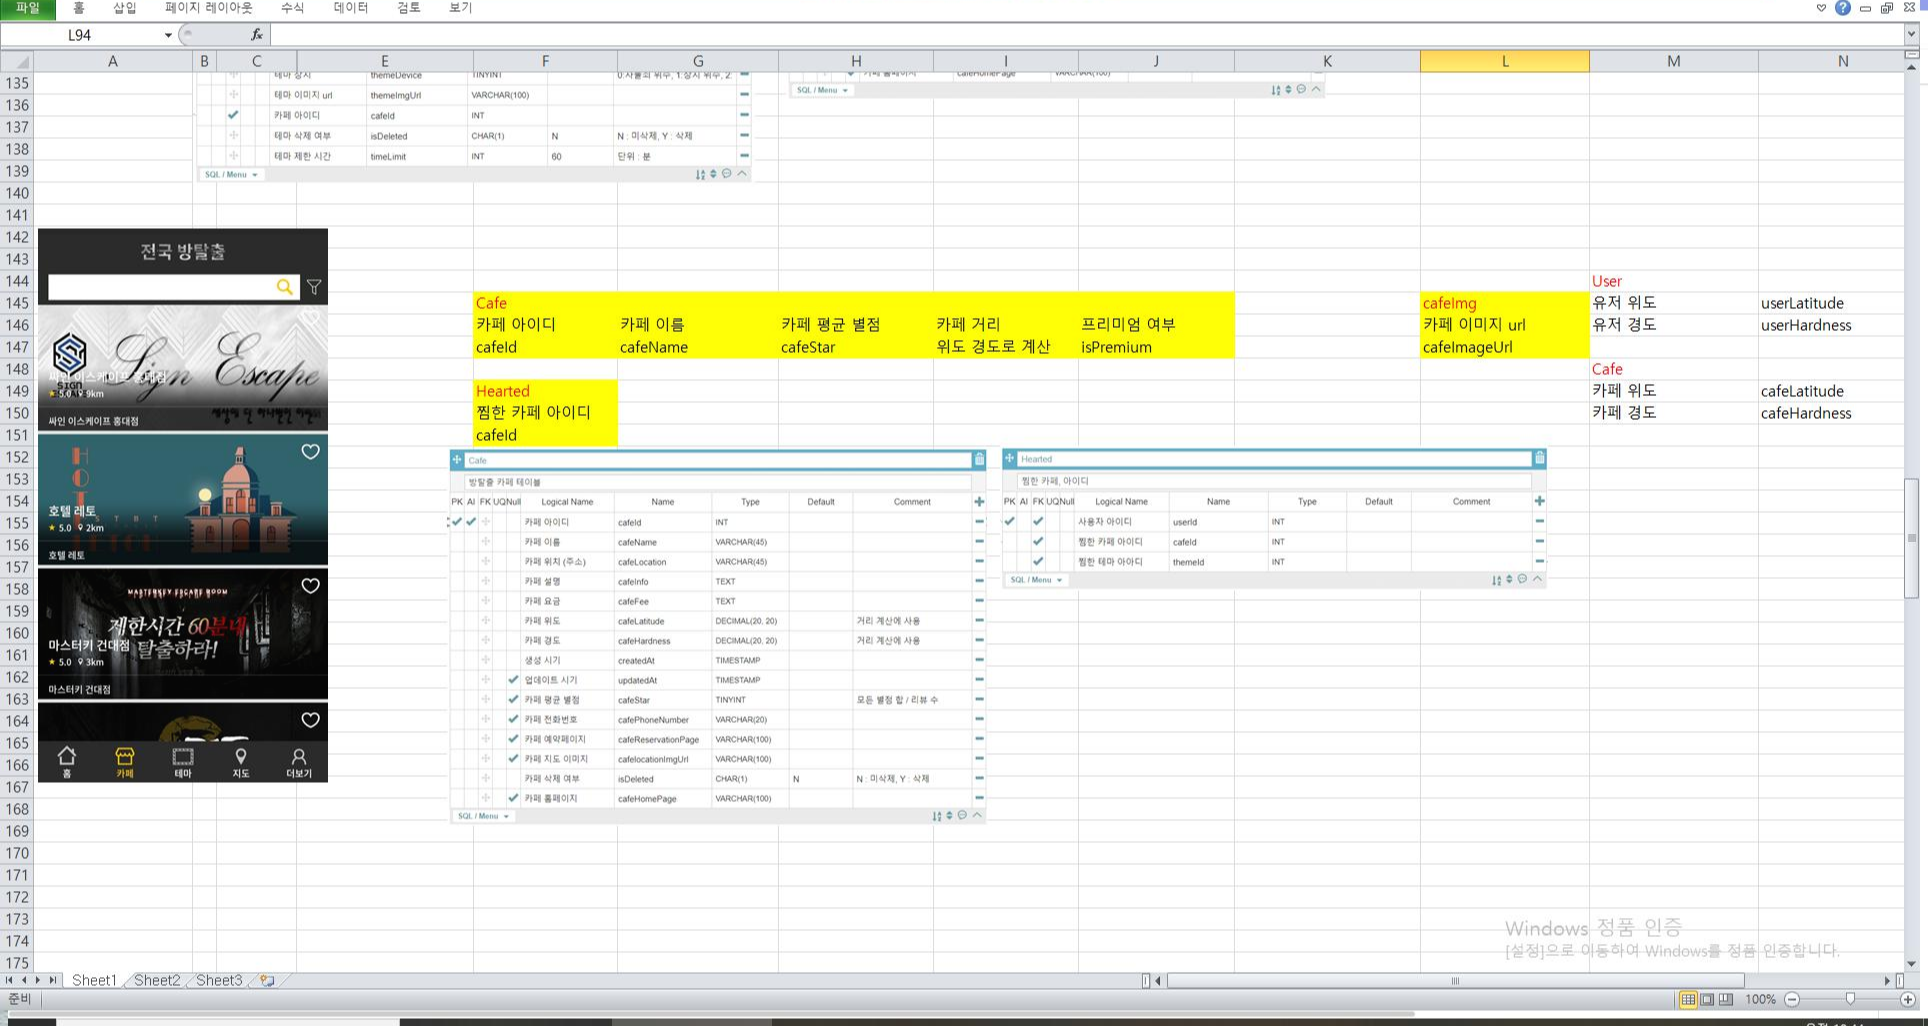Collapse Hearted table with bottom caret
The width and height of the screenshot is (1928, 1026).
[1537, 578]
